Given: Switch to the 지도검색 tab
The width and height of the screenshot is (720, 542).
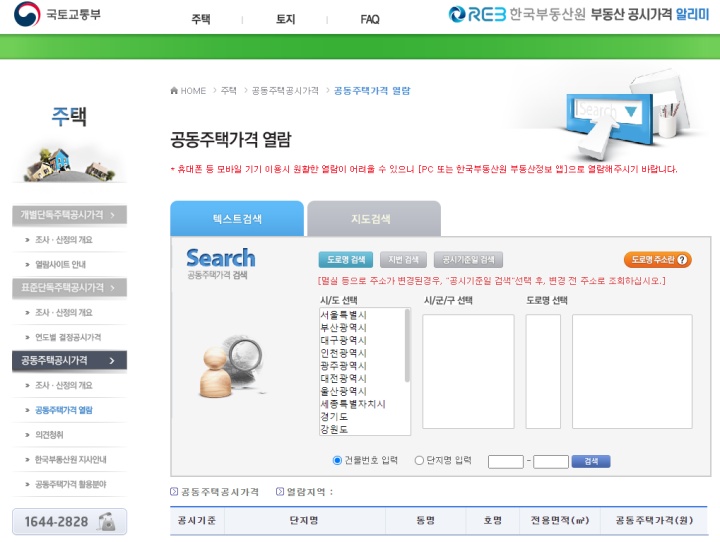Looking at the screenshot, I should (x=374, y=219).
